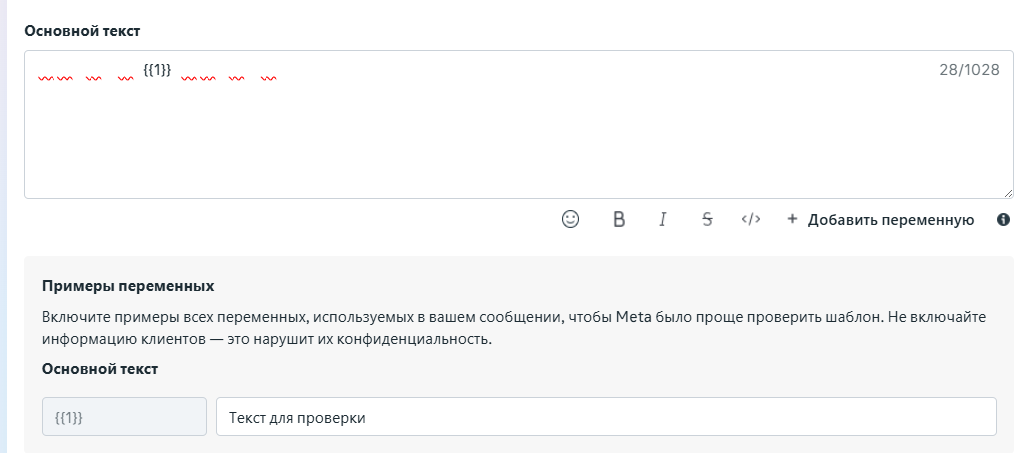
Task: Toggle bold formatting
Action: 619,219
